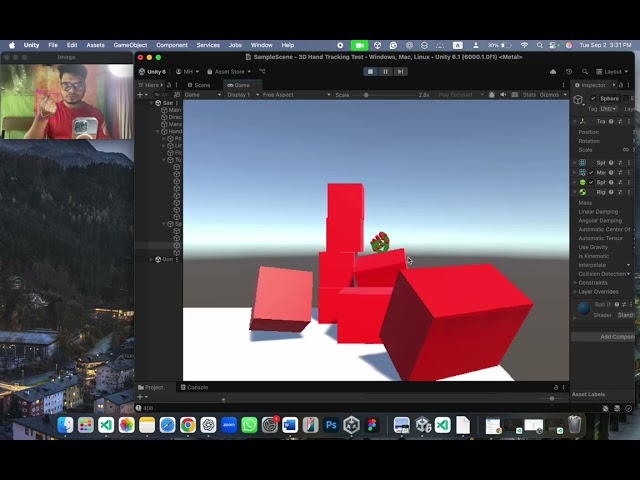Image resolution: width=640 pixels, height=480 pixels.
Task: Switch to the Hierarchy tab
Action: [149, 85]
